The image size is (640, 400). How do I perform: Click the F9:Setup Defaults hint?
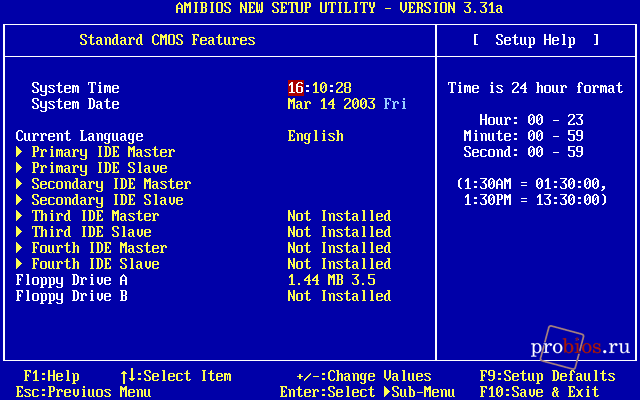547,376
